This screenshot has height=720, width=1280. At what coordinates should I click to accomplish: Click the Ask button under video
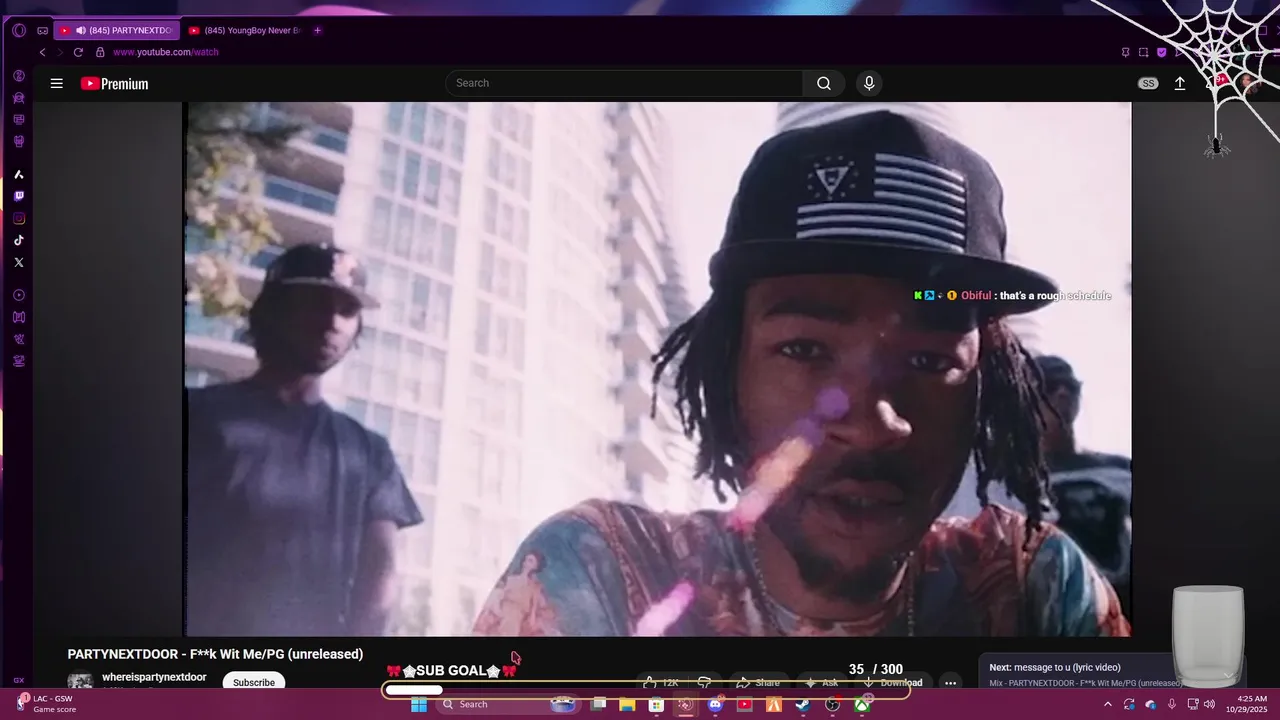click(x=822, y=682)
